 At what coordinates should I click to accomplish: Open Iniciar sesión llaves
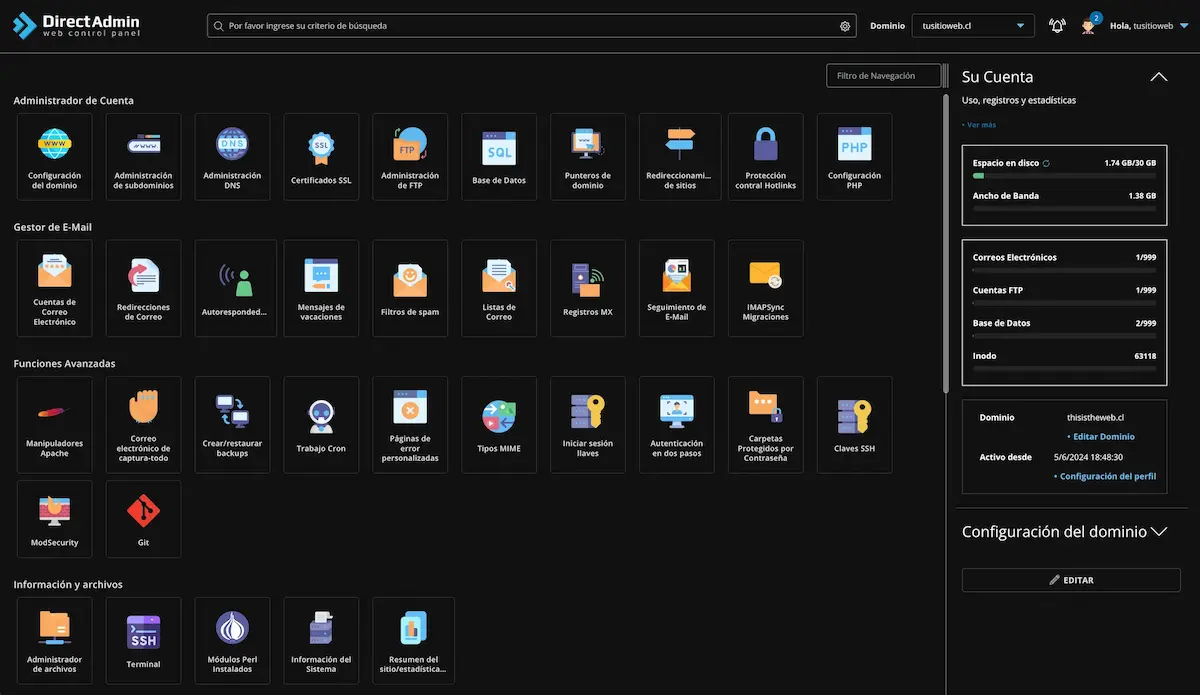click(x=588, y=424)
